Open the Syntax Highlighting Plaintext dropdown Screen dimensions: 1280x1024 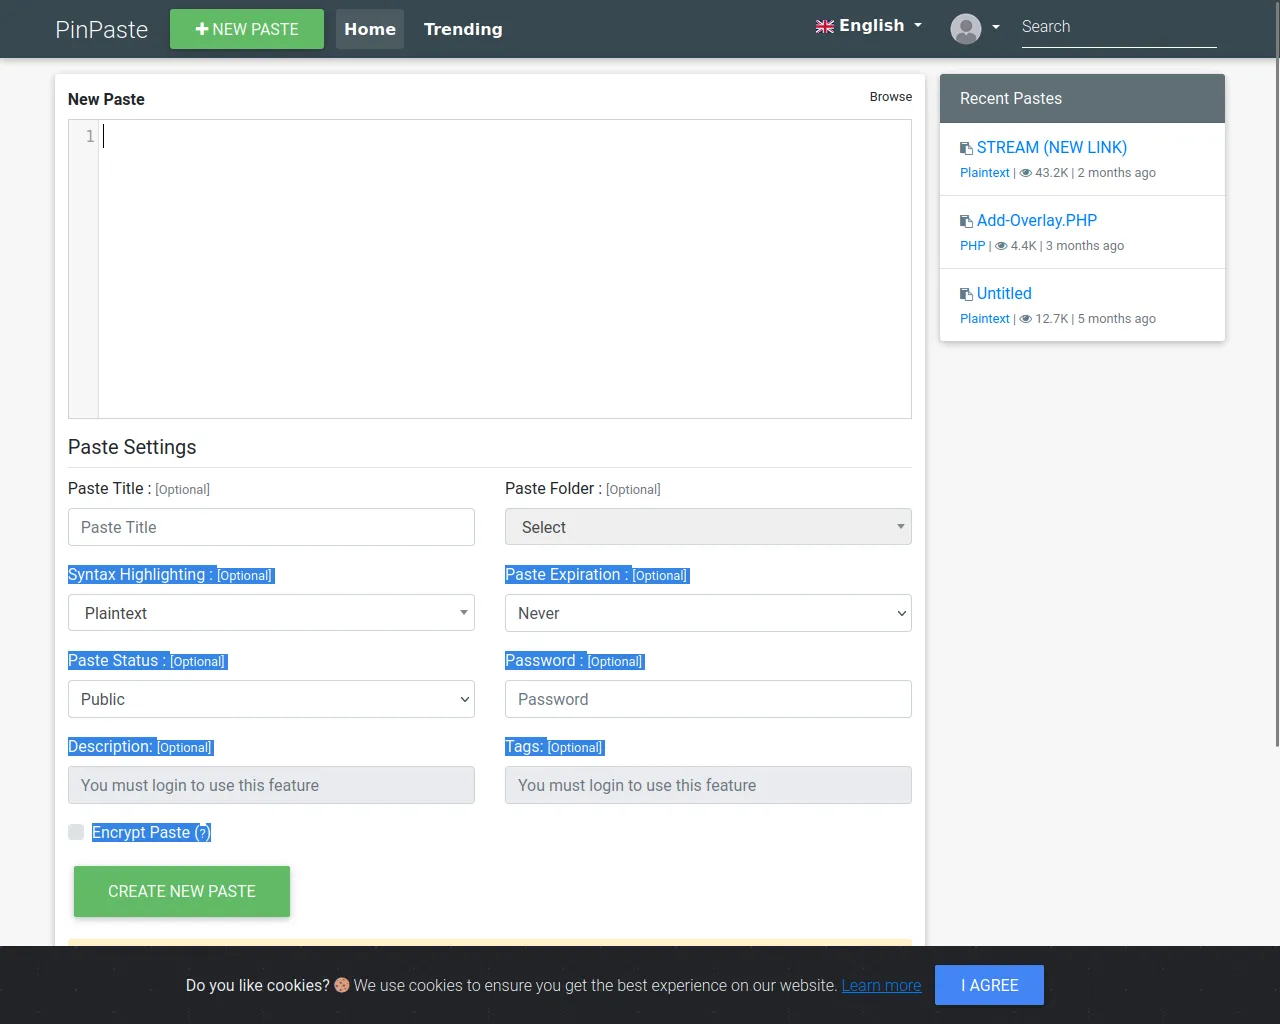tap(271, 613)
